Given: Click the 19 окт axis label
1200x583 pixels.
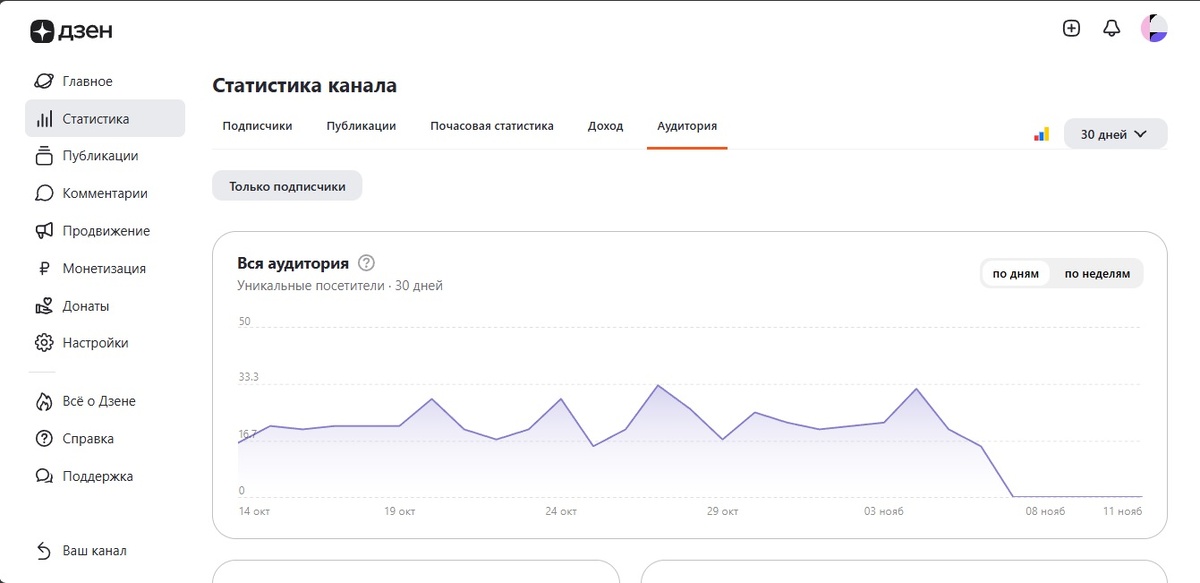Looking at the screenshot, I should coord(400,512).
